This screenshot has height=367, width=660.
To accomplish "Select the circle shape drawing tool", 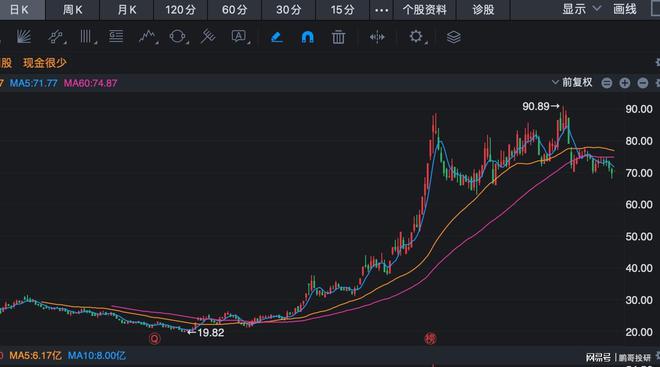I will pyautogui.click(x=178, y=37).
